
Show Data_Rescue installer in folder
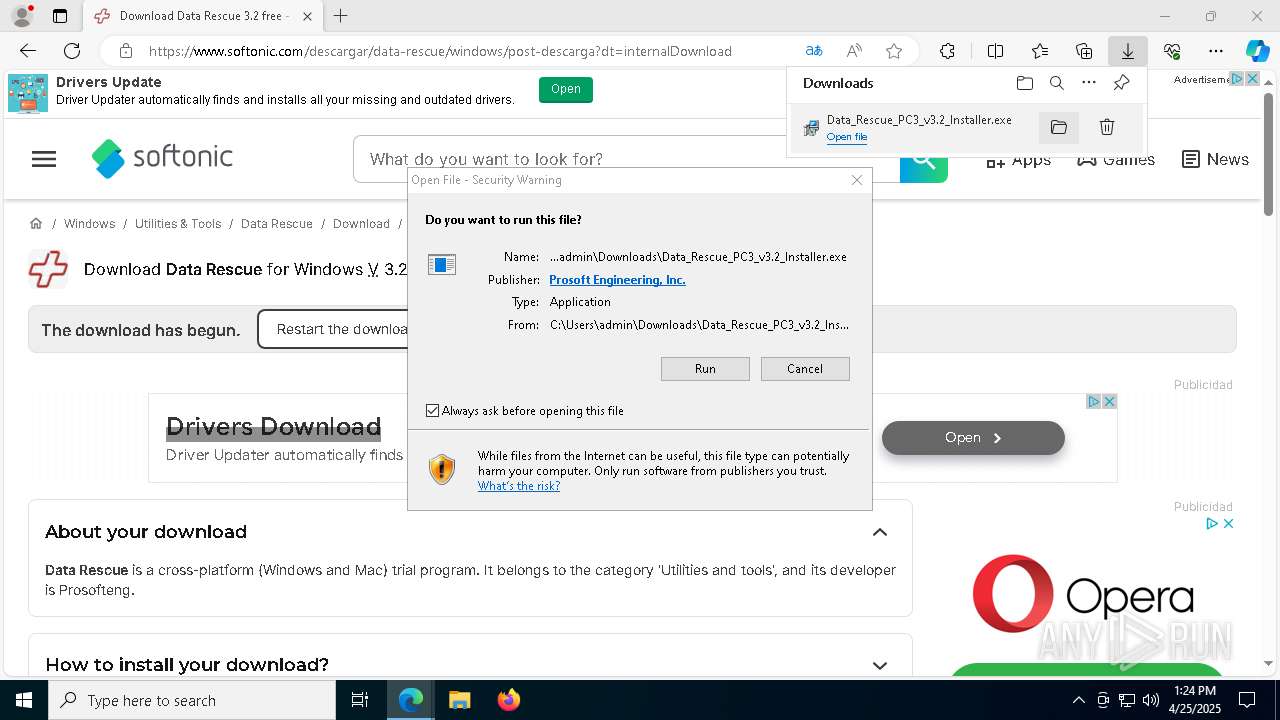(1059, 127)
